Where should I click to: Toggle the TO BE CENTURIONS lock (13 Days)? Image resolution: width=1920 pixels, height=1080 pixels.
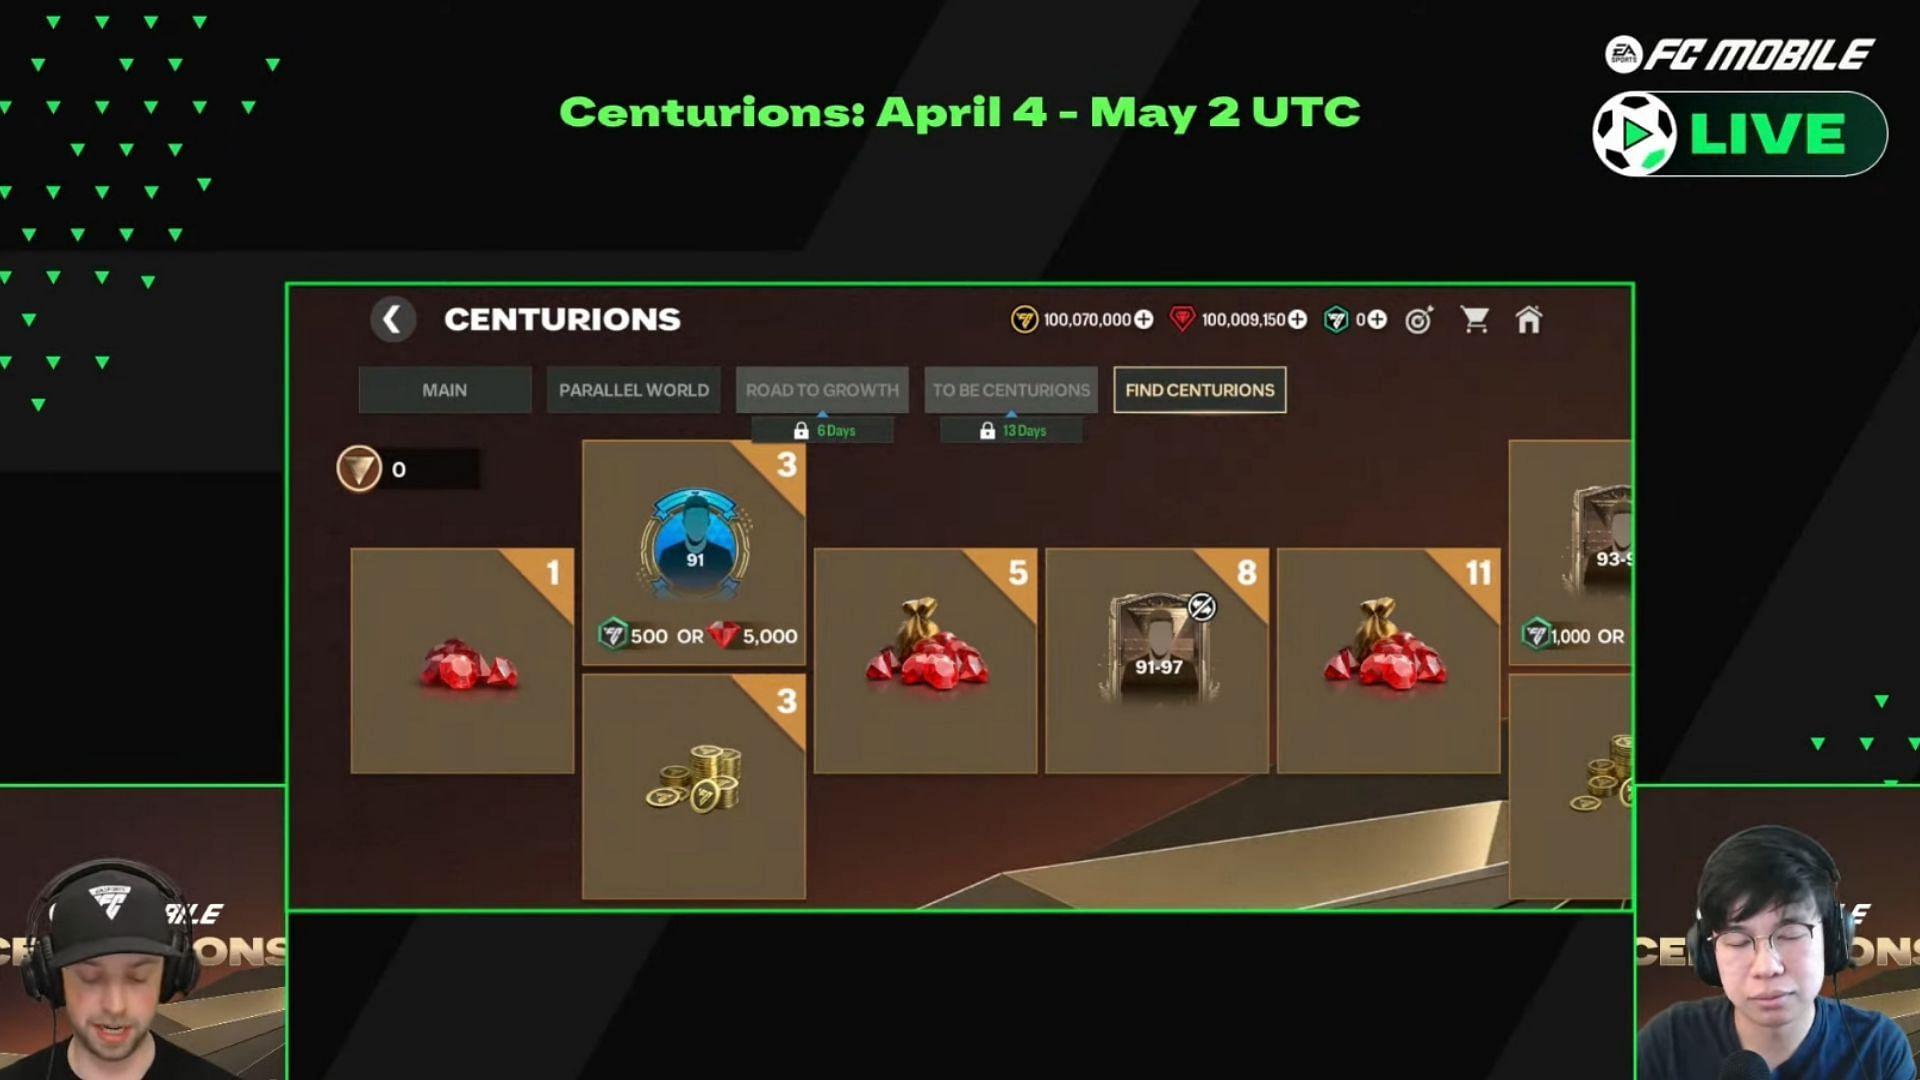(x=1011, y=430)
